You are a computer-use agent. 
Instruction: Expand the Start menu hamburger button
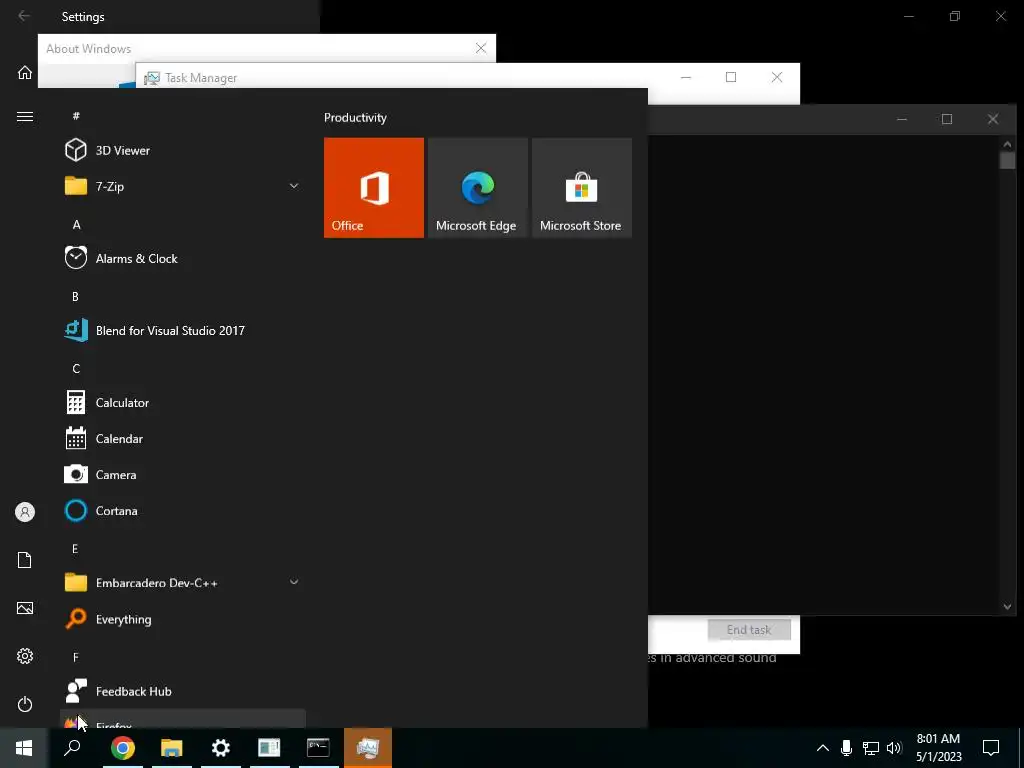pyautogui.click(x=25, y=116)
